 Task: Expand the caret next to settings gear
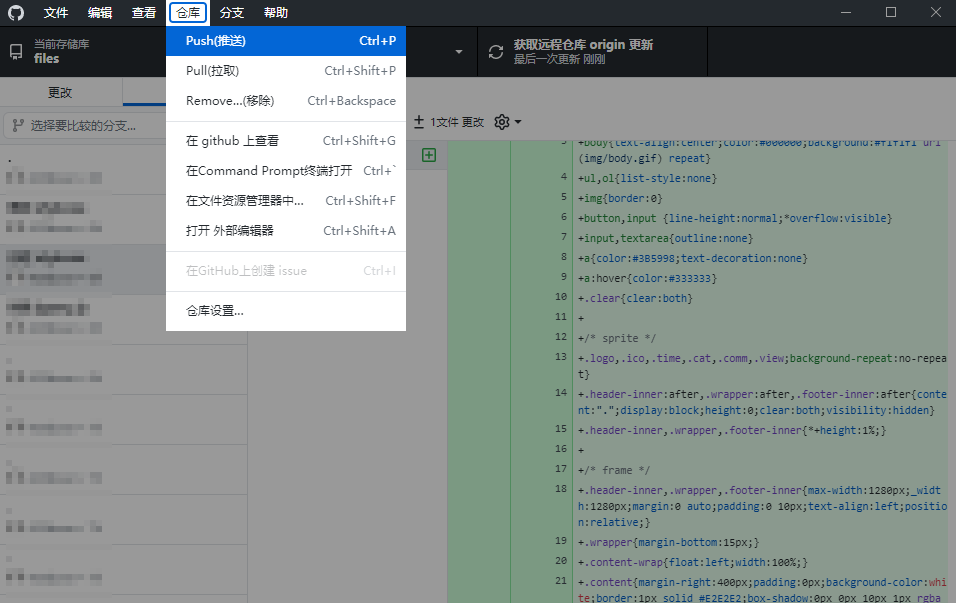click(x=518, y=123)
